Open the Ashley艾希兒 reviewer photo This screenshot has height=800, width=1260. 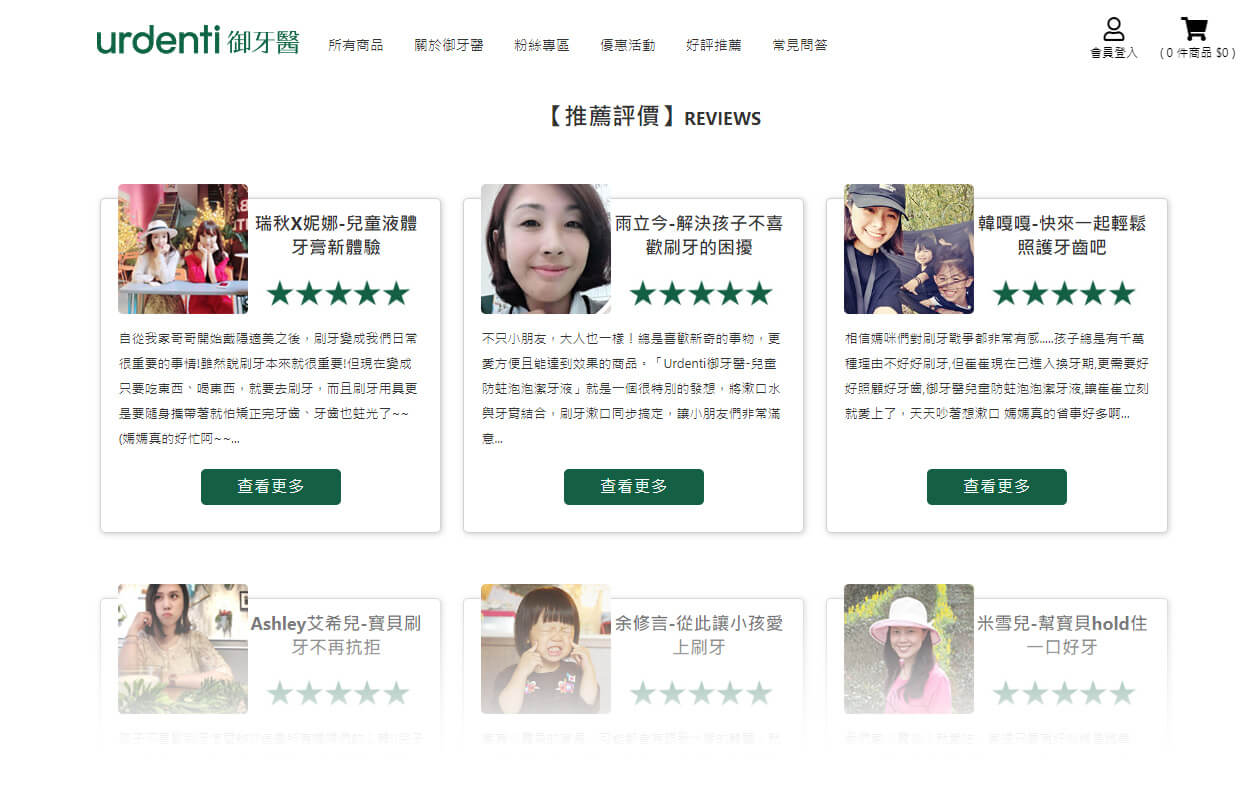183,649
